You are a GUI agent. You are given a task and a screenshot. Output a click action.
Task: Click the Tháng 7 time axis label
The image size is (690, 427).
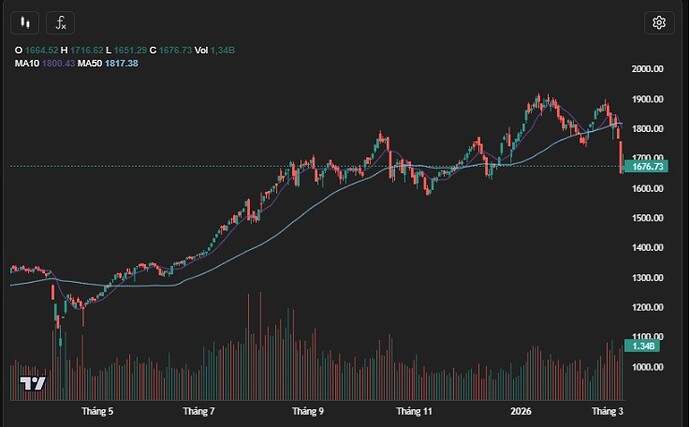[x=199, y=411]
